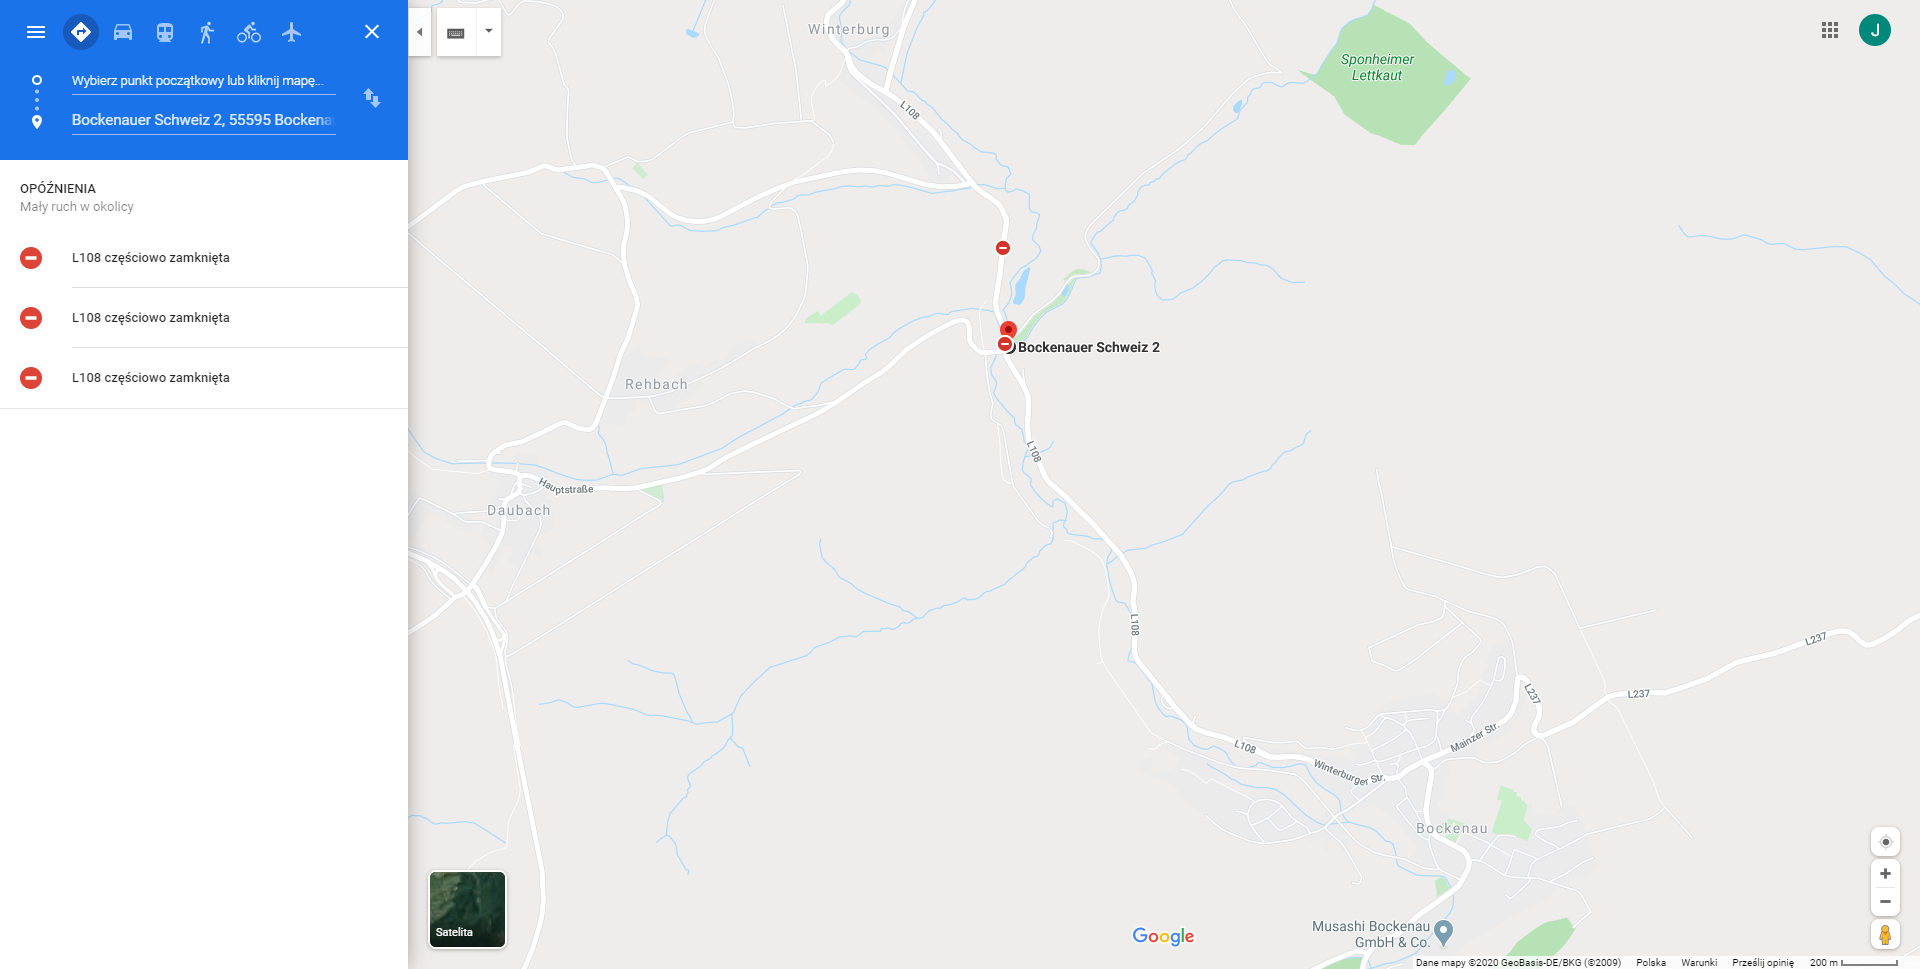Screen dimensions: 1920x969
Task: Collapse the side panel
Action: click(420, 32)
